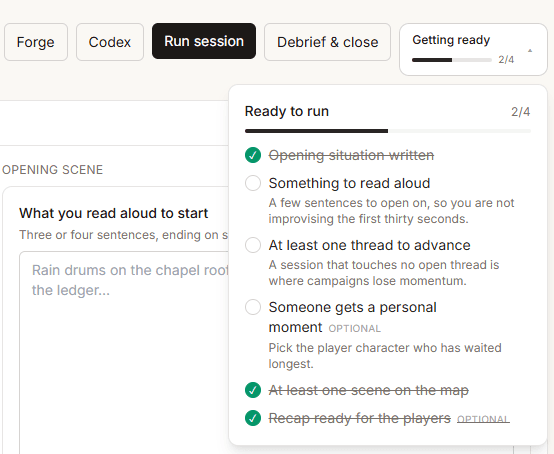Uncheck Recap ready for the players checkmark
The width and height of the screenshot is (554, 454).
(x=253, y=418)
